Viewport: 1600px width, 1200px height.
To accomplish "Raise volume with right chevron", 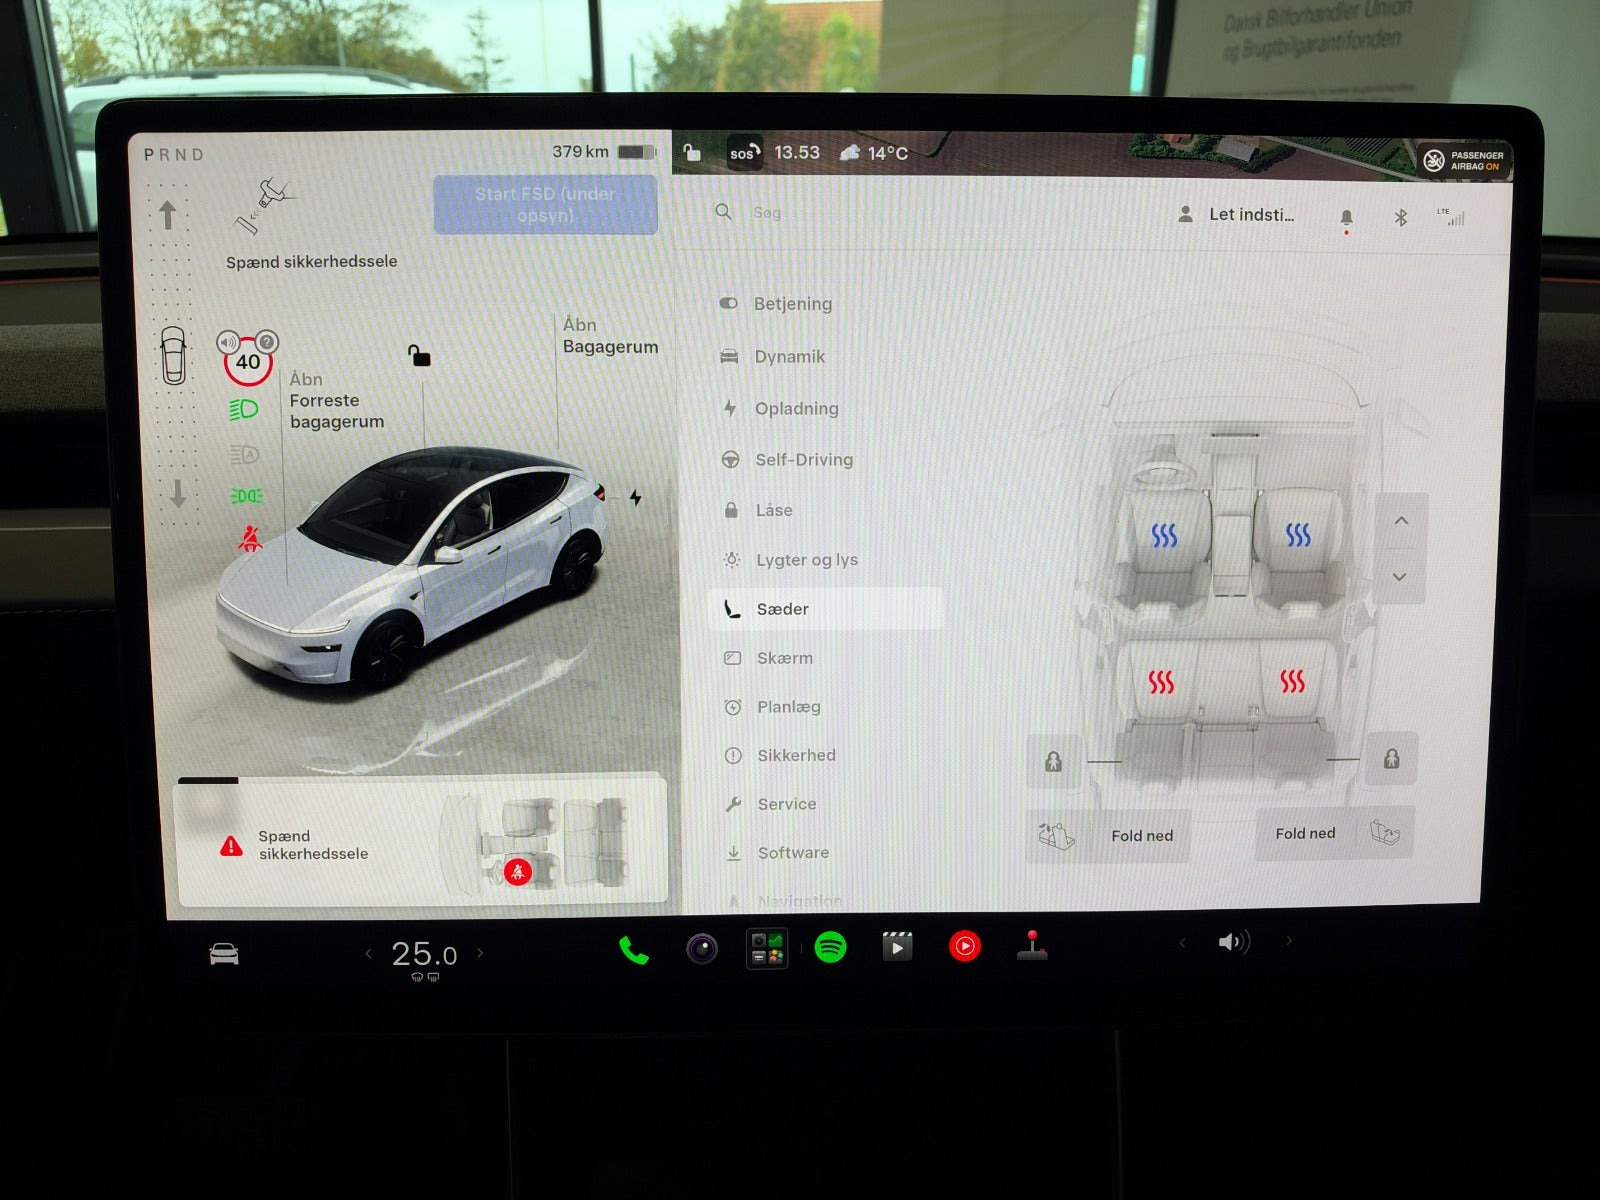I will (1289, 940).
